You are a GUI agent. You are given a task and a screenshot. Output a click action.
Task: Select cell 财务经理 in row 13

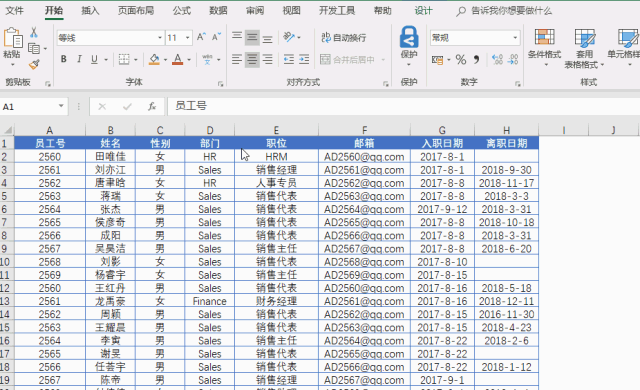click(x=276, y=301)
